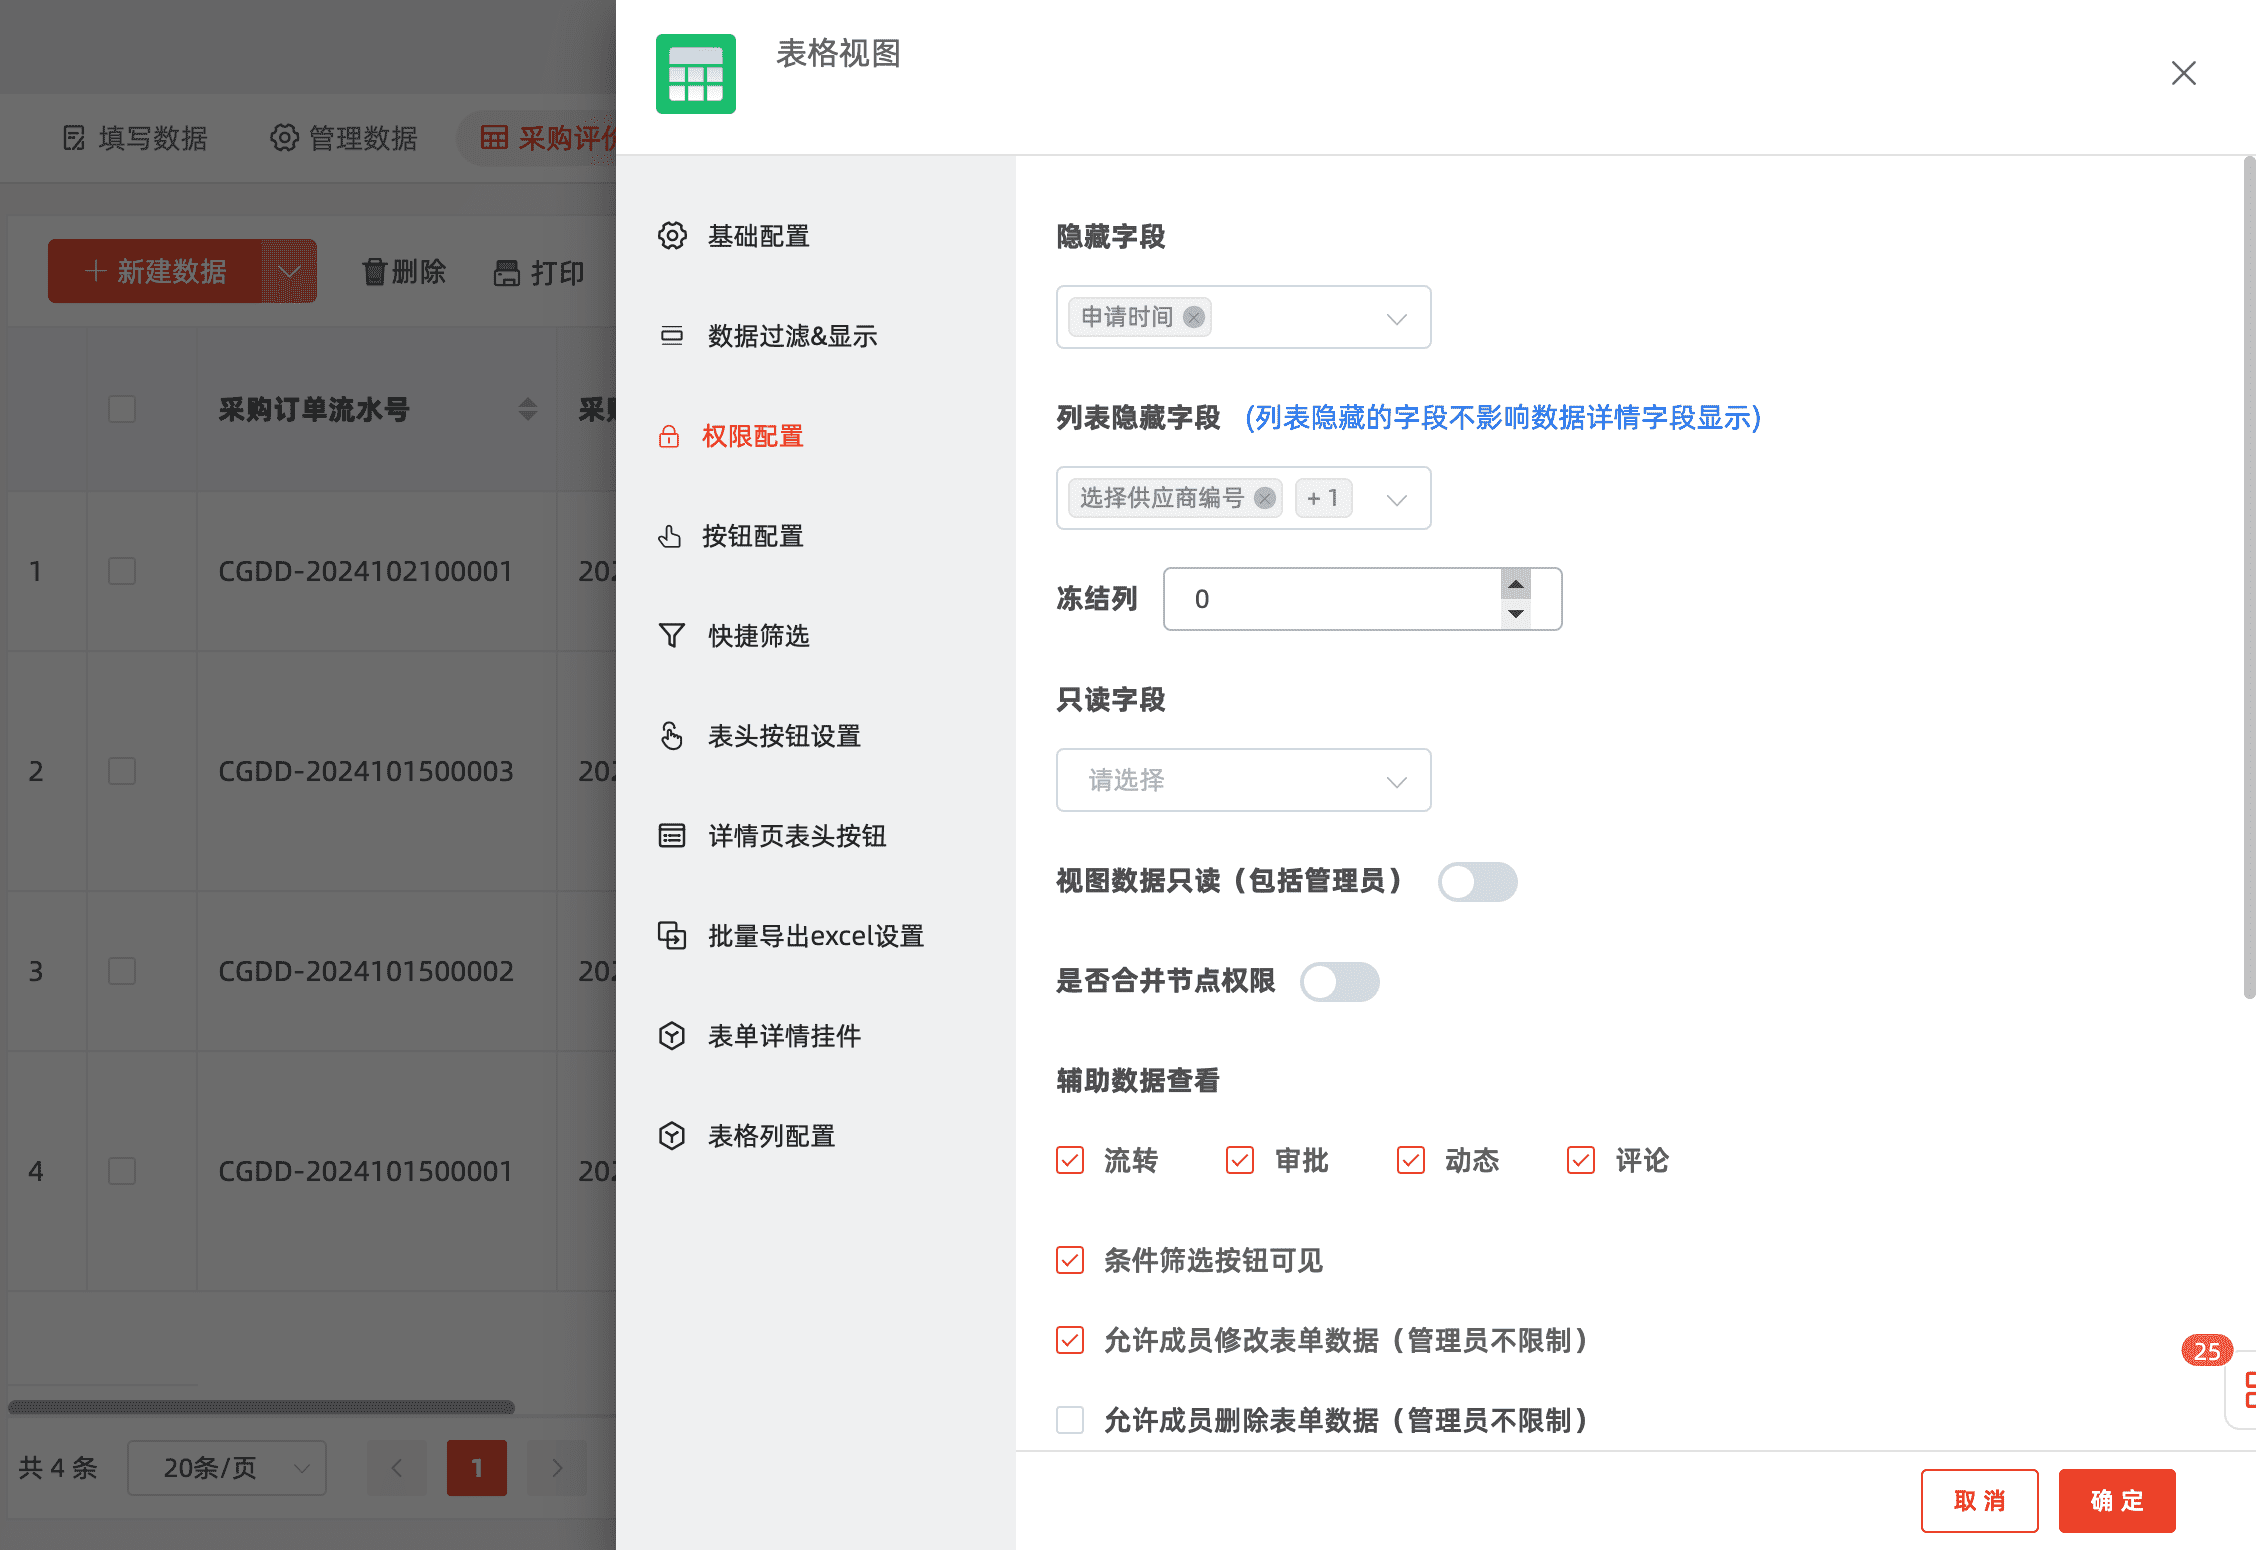Enable 是否合并节点权限 switch
2256x1550 pixels.
[x=1339, y=982]
